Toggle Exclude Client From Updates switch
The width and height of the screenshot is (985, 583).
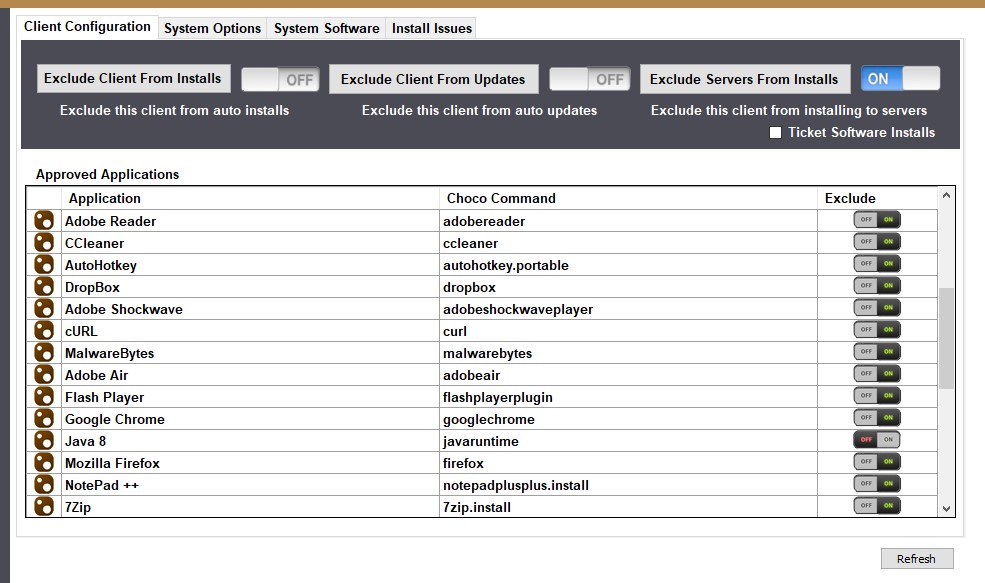pos(589,79)
